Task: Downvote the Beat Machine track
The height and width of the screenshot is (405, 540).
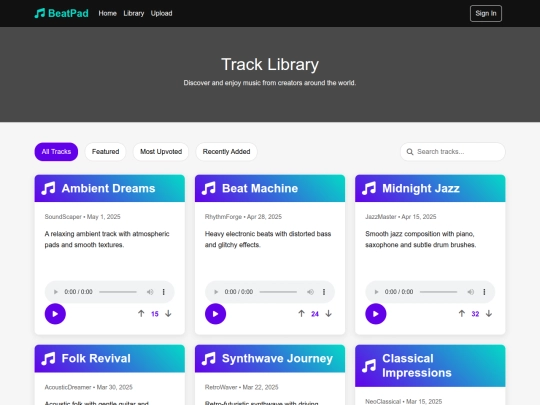Action: 329,313
